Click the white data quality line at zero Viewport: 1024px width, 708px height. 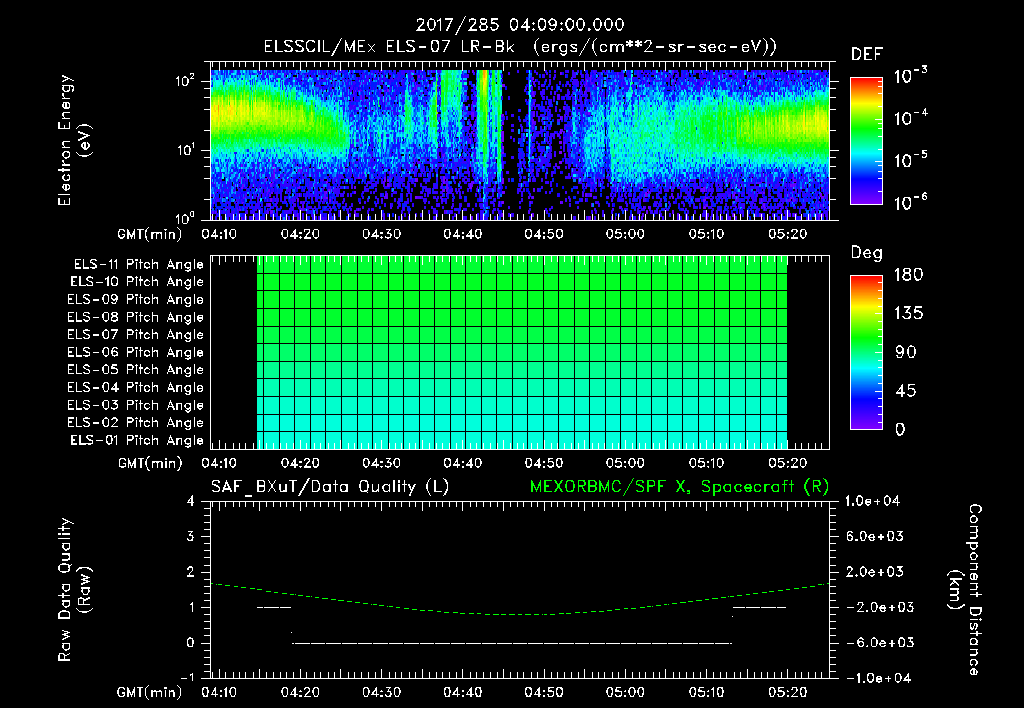pyautogui.click(x=512, y=643)
